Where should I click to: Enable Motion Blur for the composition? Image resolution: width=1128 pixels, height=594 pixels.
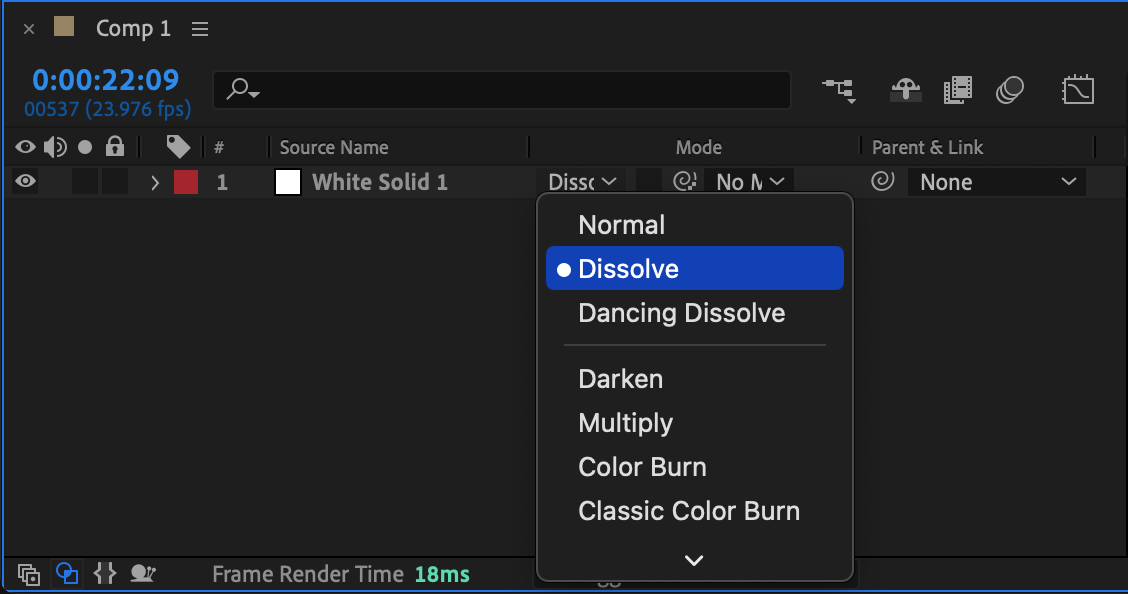[1010, 91]
